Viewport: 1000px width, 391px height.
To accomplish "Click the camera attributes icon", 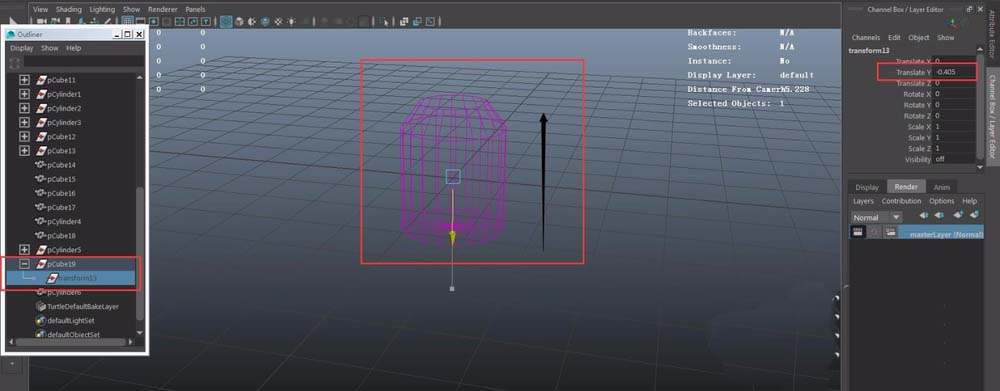I will (x=55, y=21).
